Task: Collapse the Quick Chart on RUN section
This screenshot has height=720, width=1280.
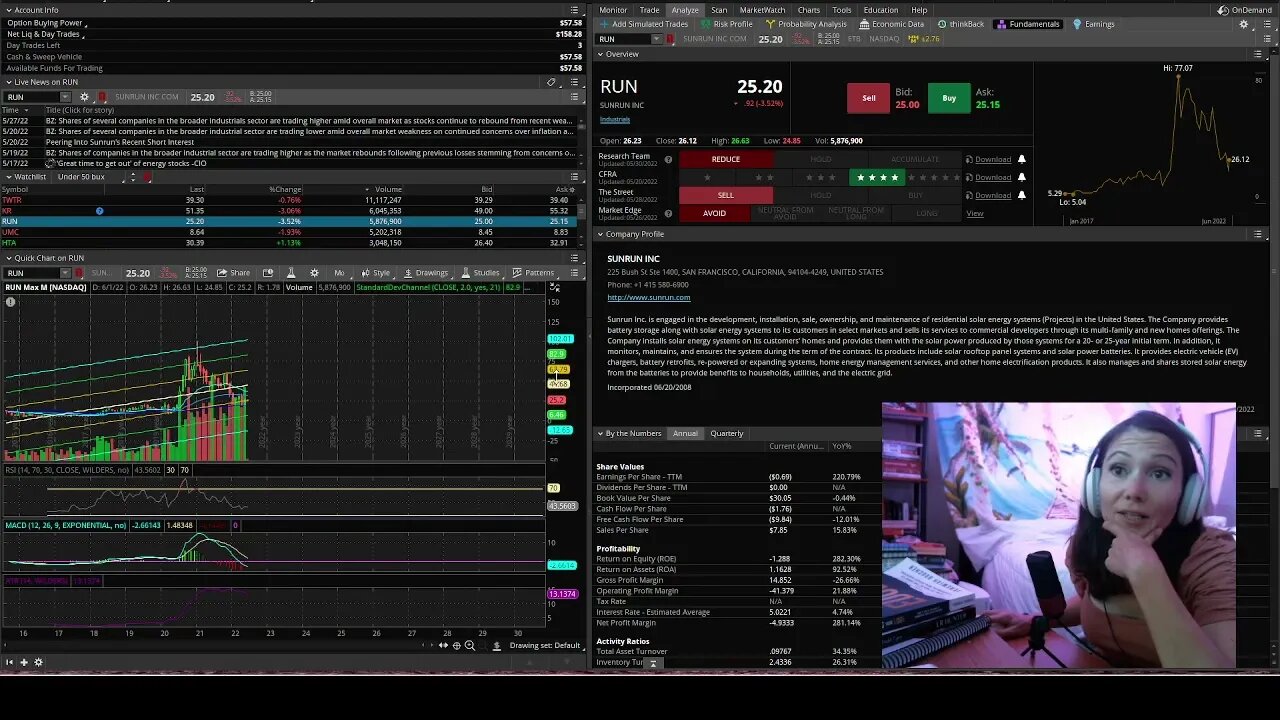Action: pos(9,258)
